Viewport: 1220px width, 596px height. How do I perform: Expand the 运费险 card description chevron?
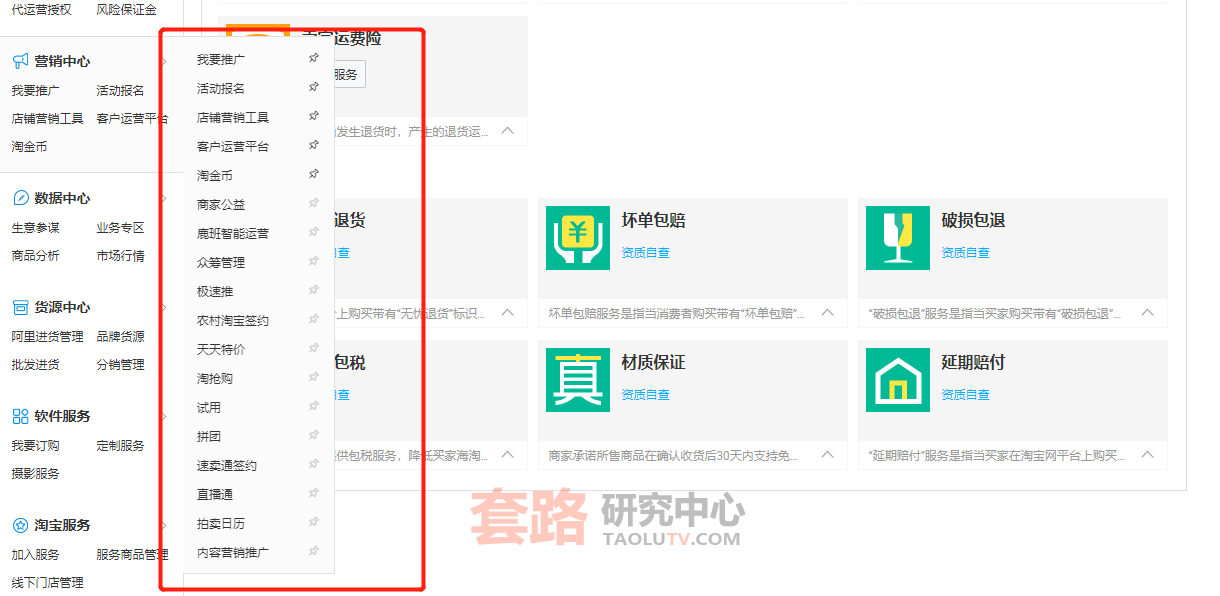click(x=507, y=131)
